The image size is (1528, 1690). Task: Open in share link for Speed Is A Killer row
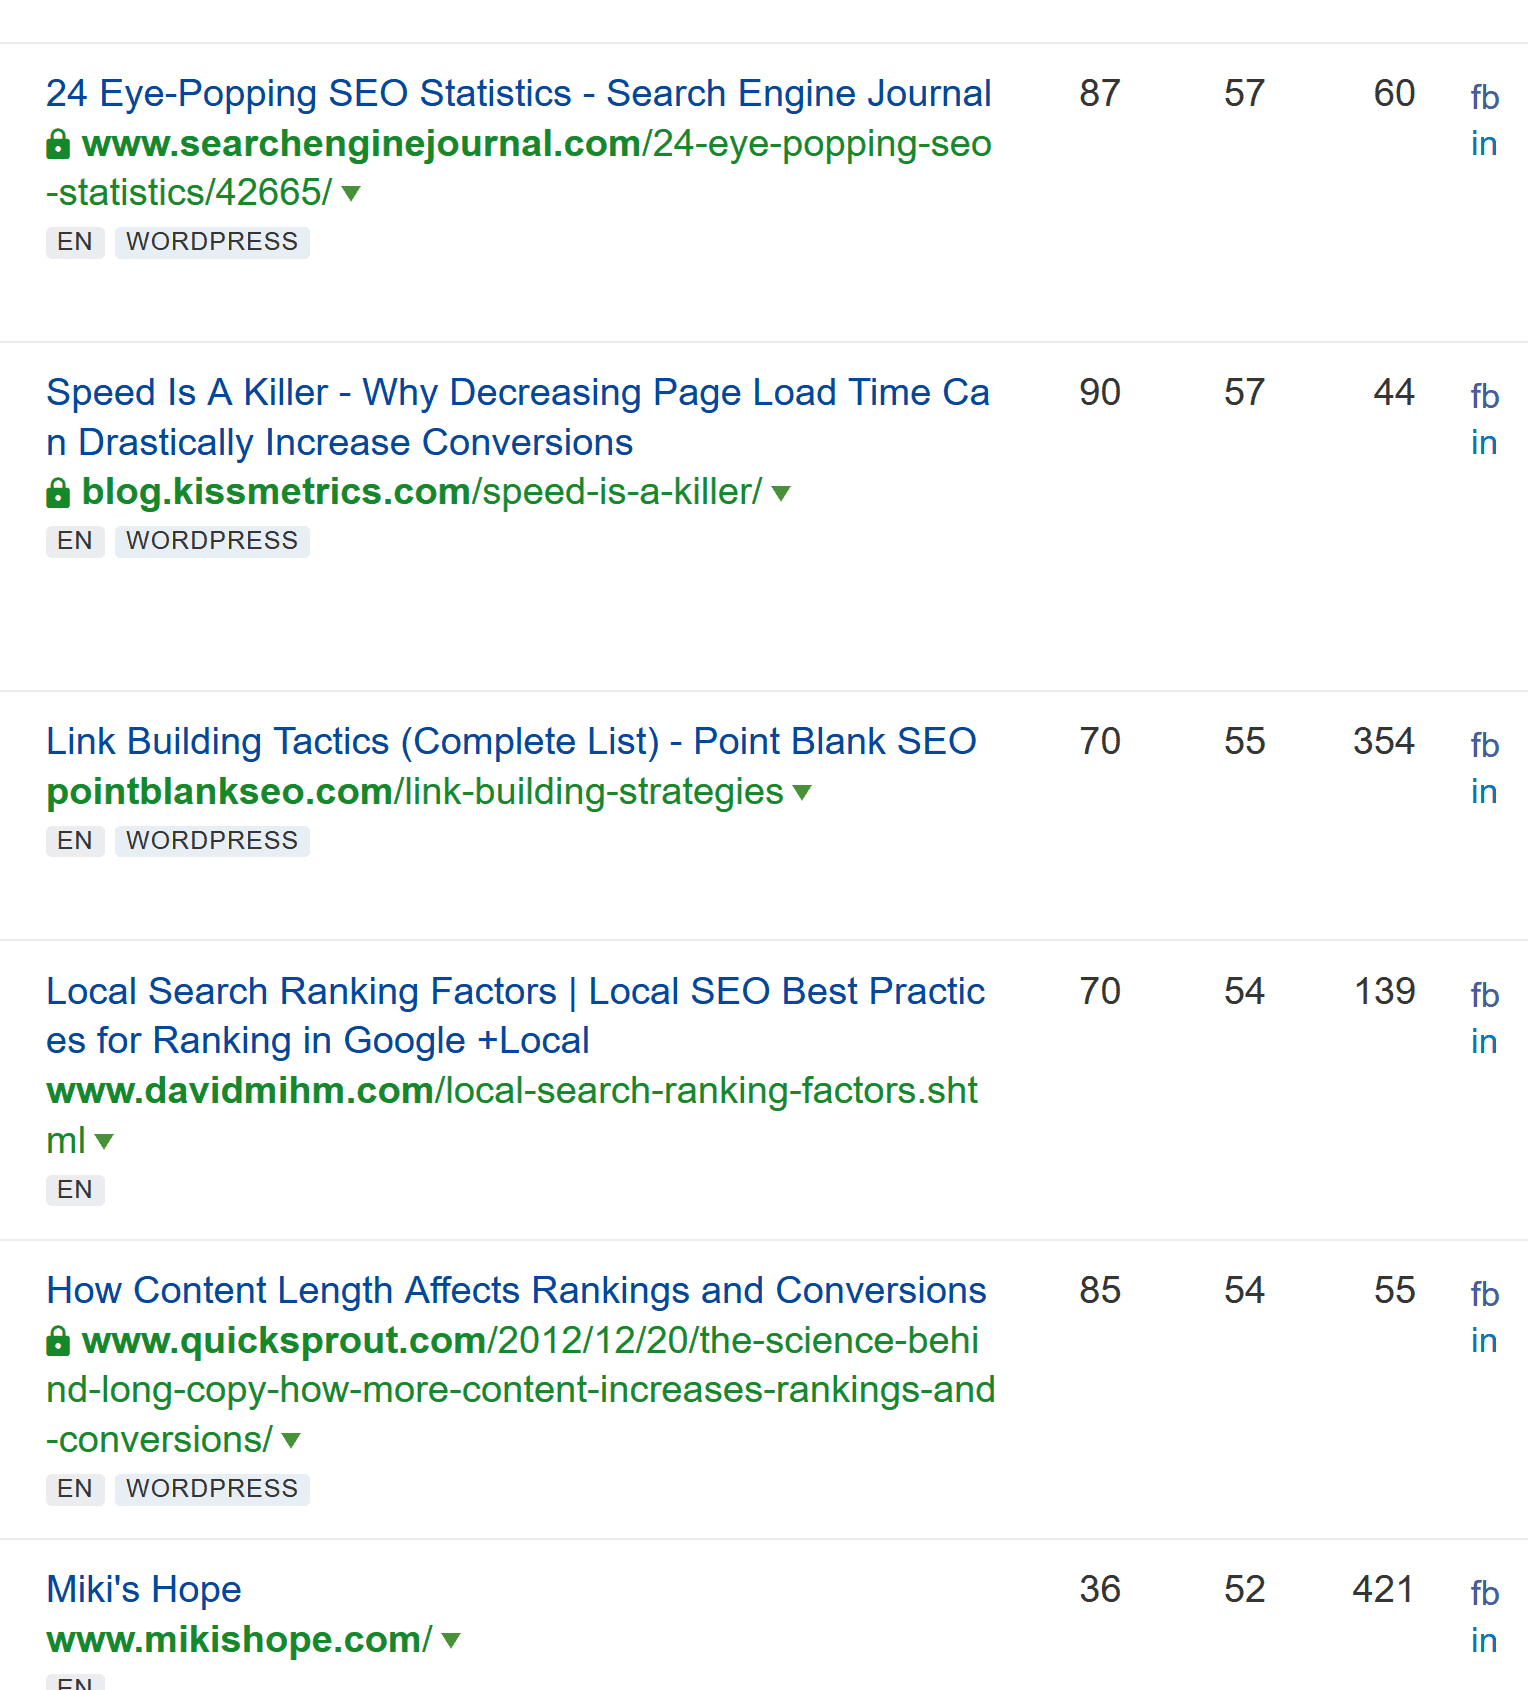coord(1484,443)
